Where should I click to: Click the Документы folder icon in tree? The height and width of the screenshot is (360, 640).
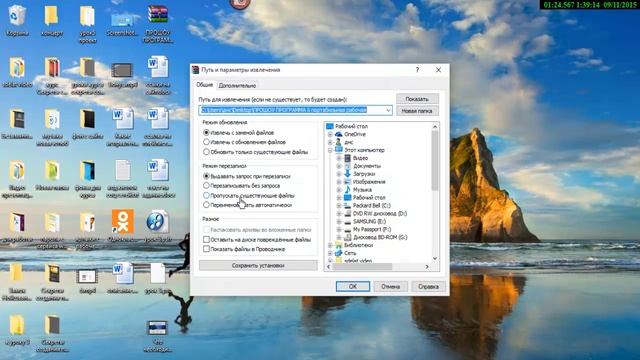pos(347,166)
